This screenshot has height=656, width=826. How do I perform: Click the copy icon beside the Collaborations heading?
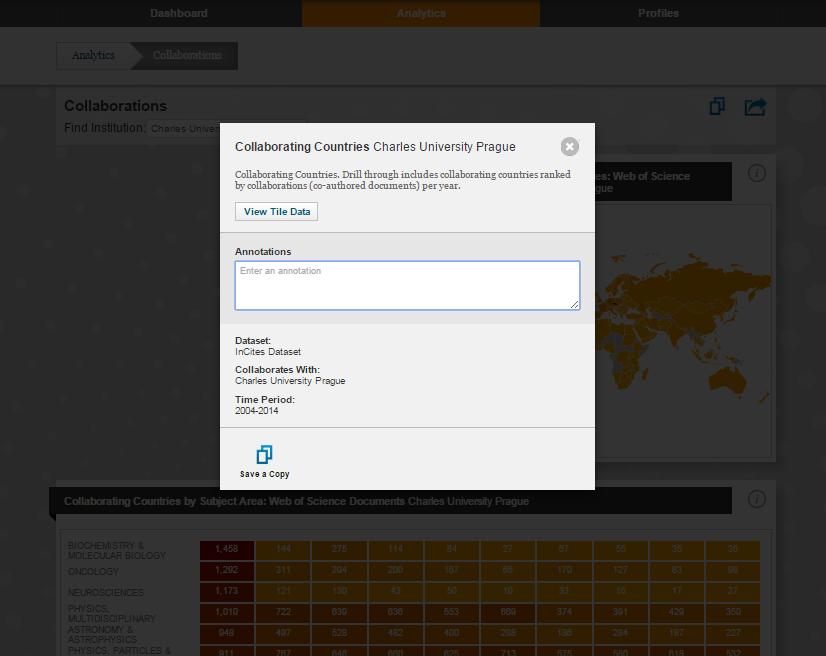tap(717, 106)
